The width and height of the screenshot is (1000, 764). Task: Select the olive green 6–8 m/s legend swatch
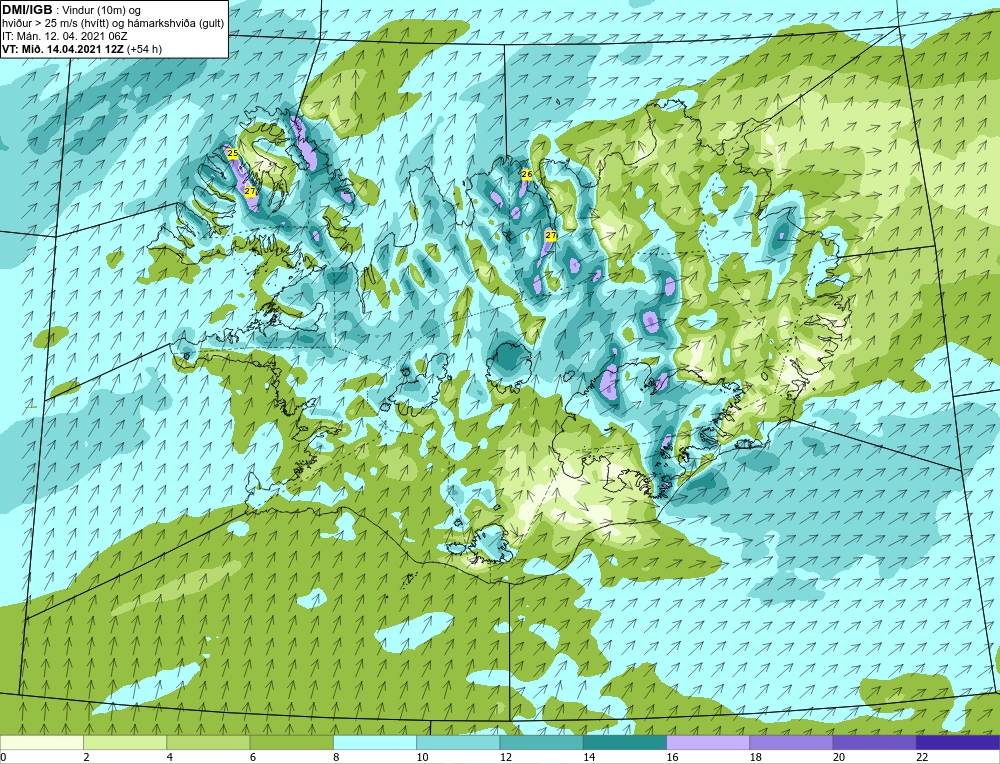click(291, 743)
